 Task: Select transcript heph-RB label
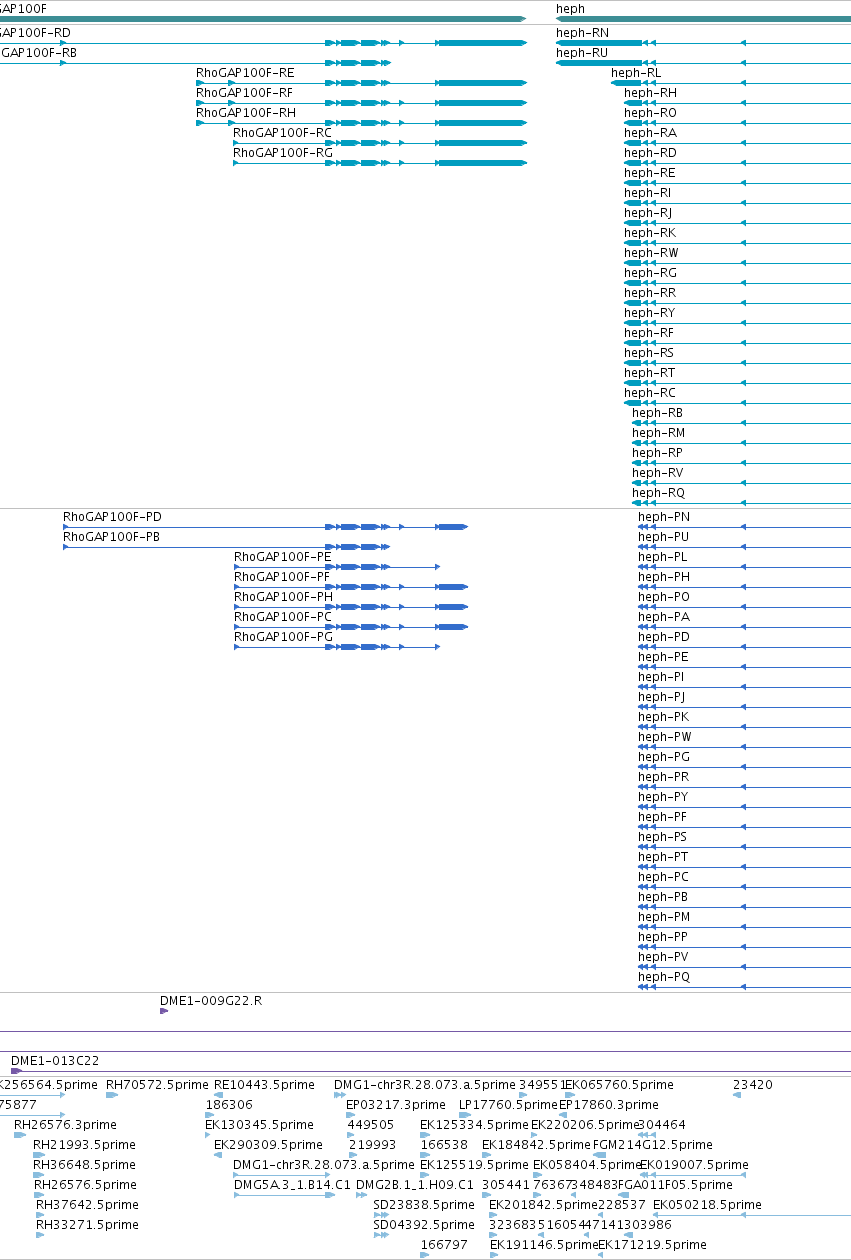(658, 413)
